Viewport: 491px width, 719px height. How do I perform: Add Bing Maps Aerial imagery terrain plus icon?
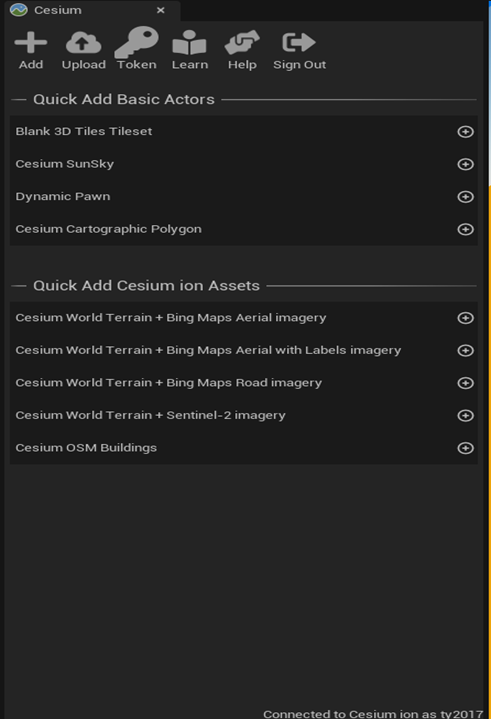click(465, 318)
